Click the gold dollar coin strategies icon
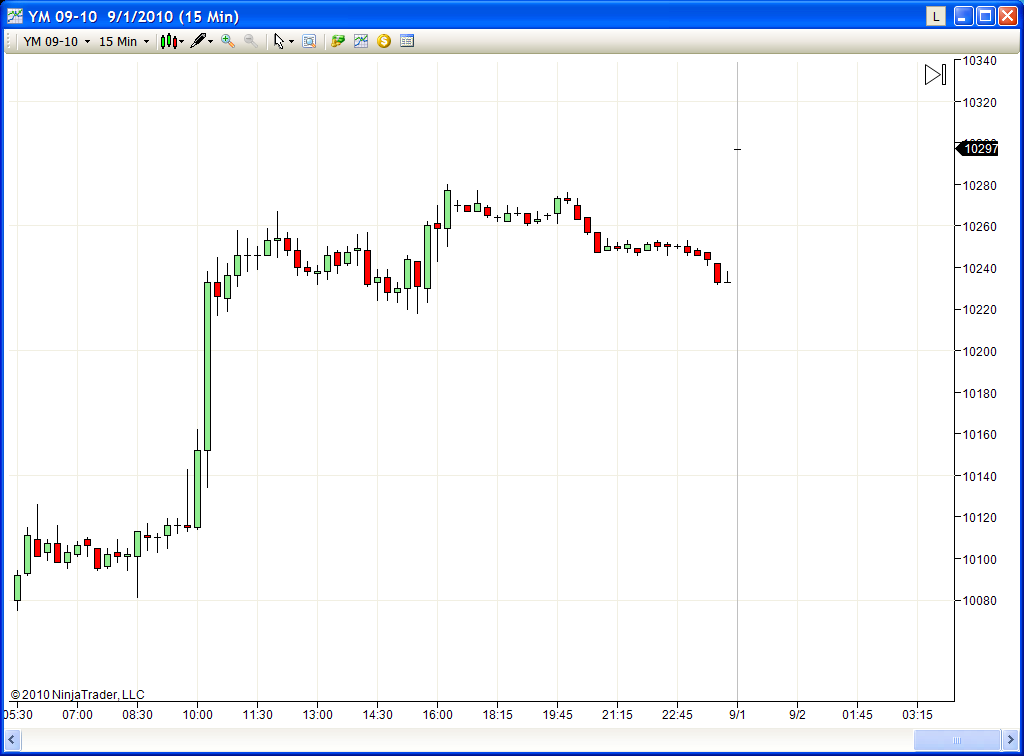1024x756 pixels. coord(384,41)
